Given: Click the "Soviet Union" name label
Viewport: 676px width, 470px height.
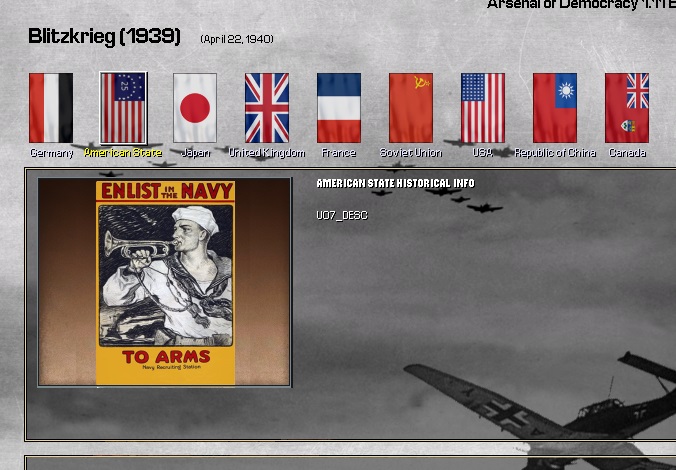Looking at the screenshot, I should tap(411, 153).
